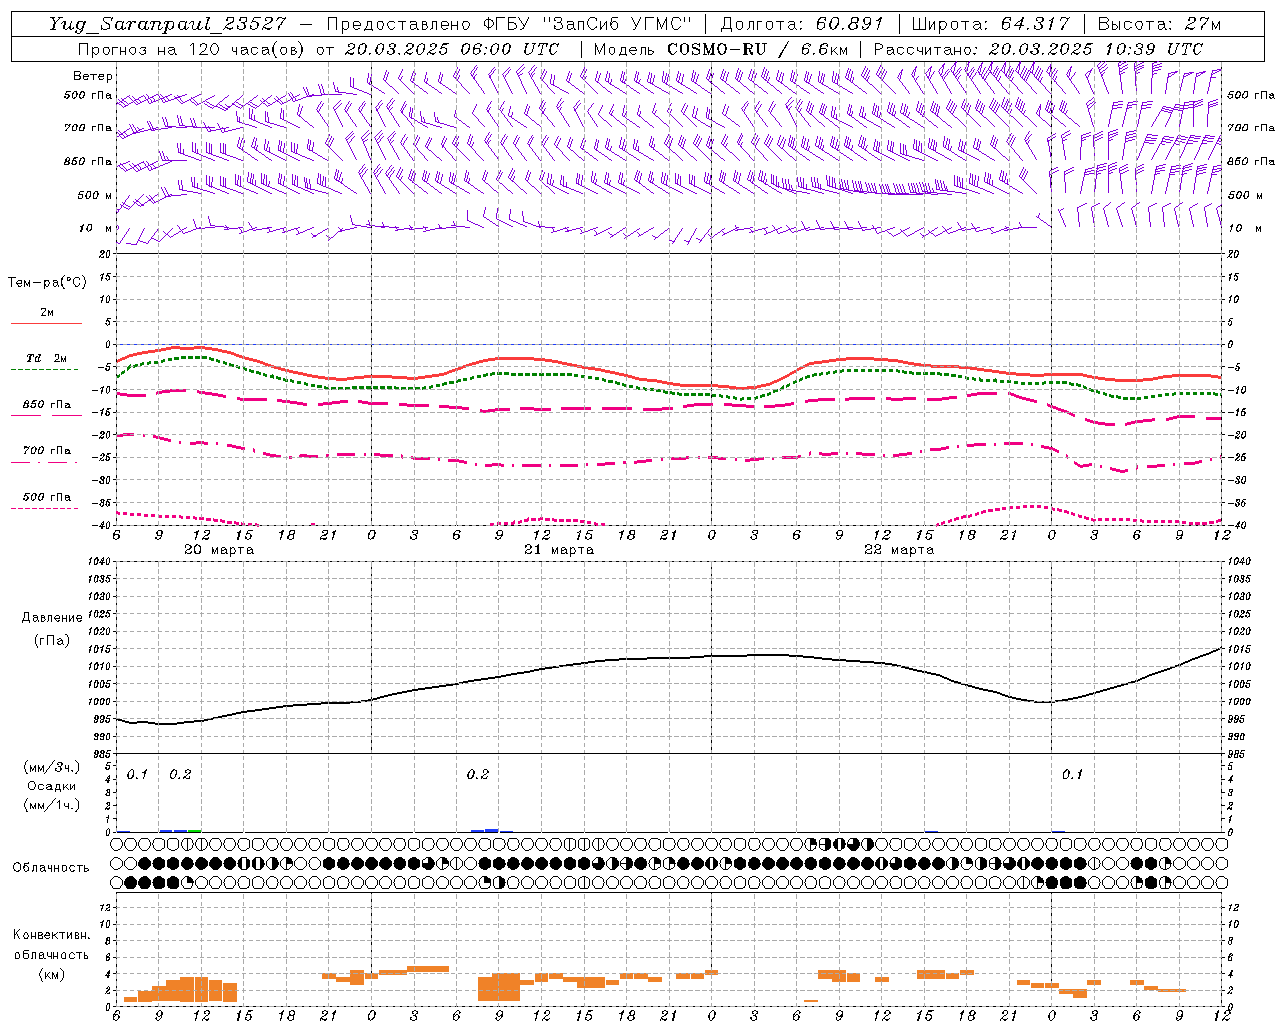
Task: Click the 'Давление' pressure panel label
Action: tap(52, 618)
